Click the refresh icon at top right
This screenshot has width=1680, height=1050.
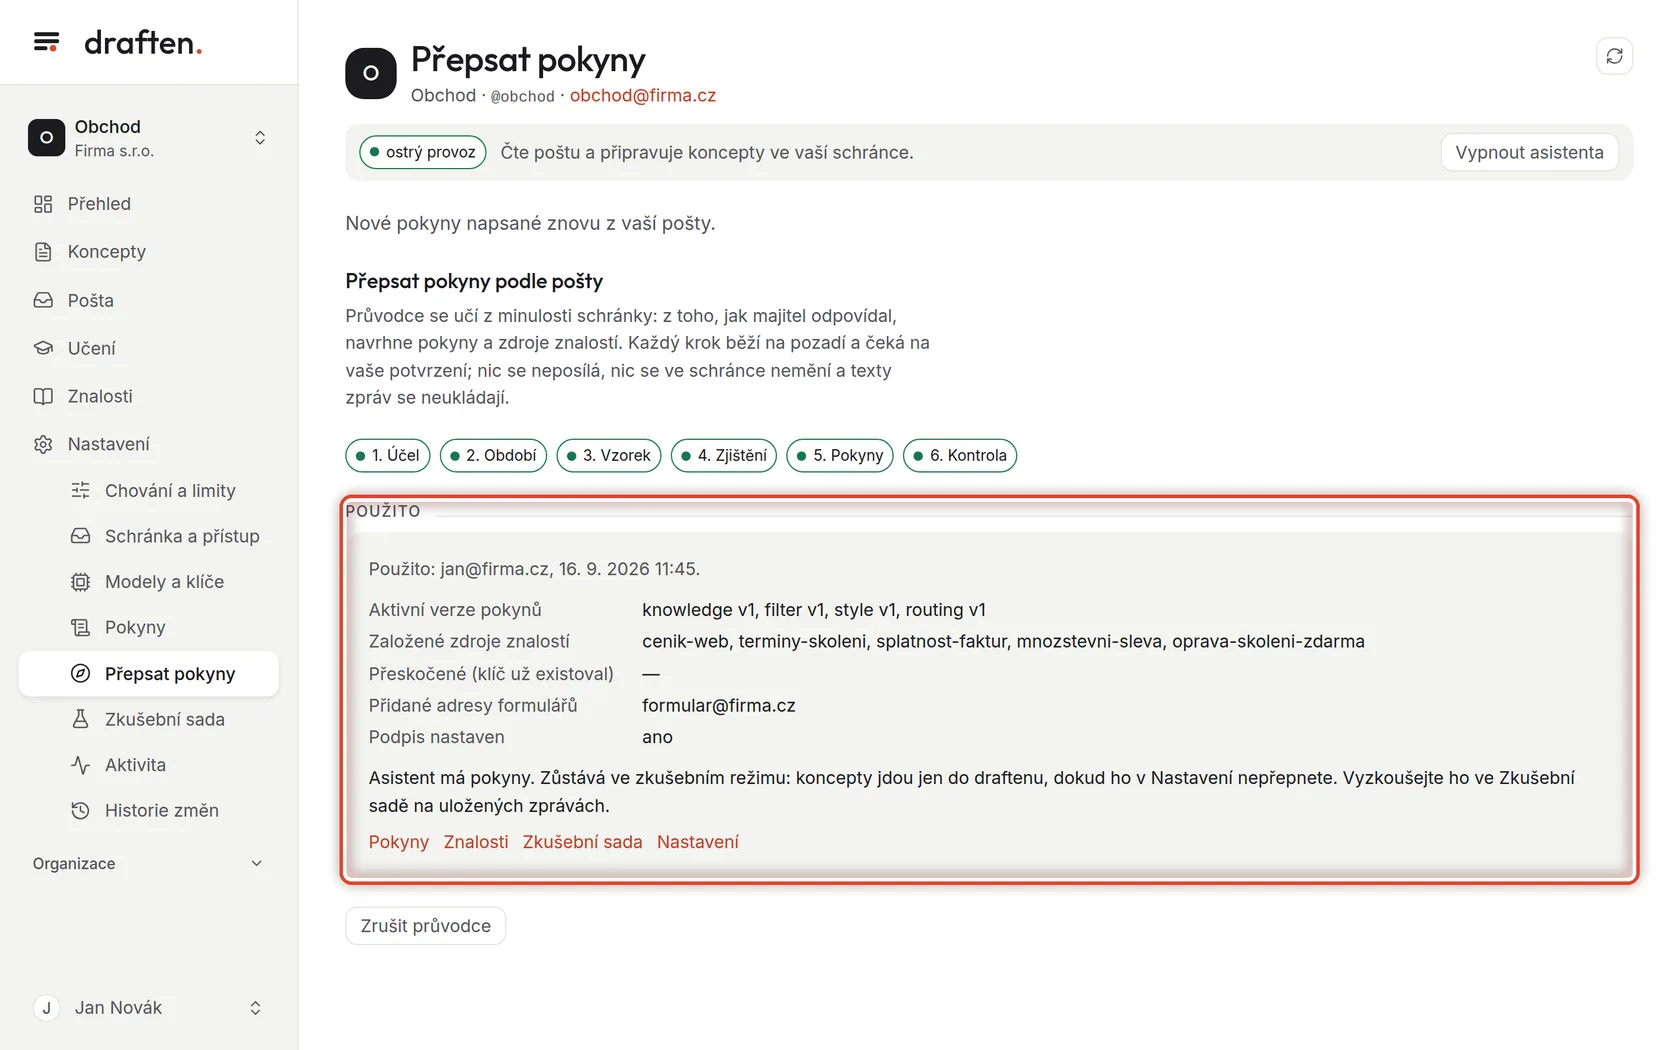(x=1614, y=56)
